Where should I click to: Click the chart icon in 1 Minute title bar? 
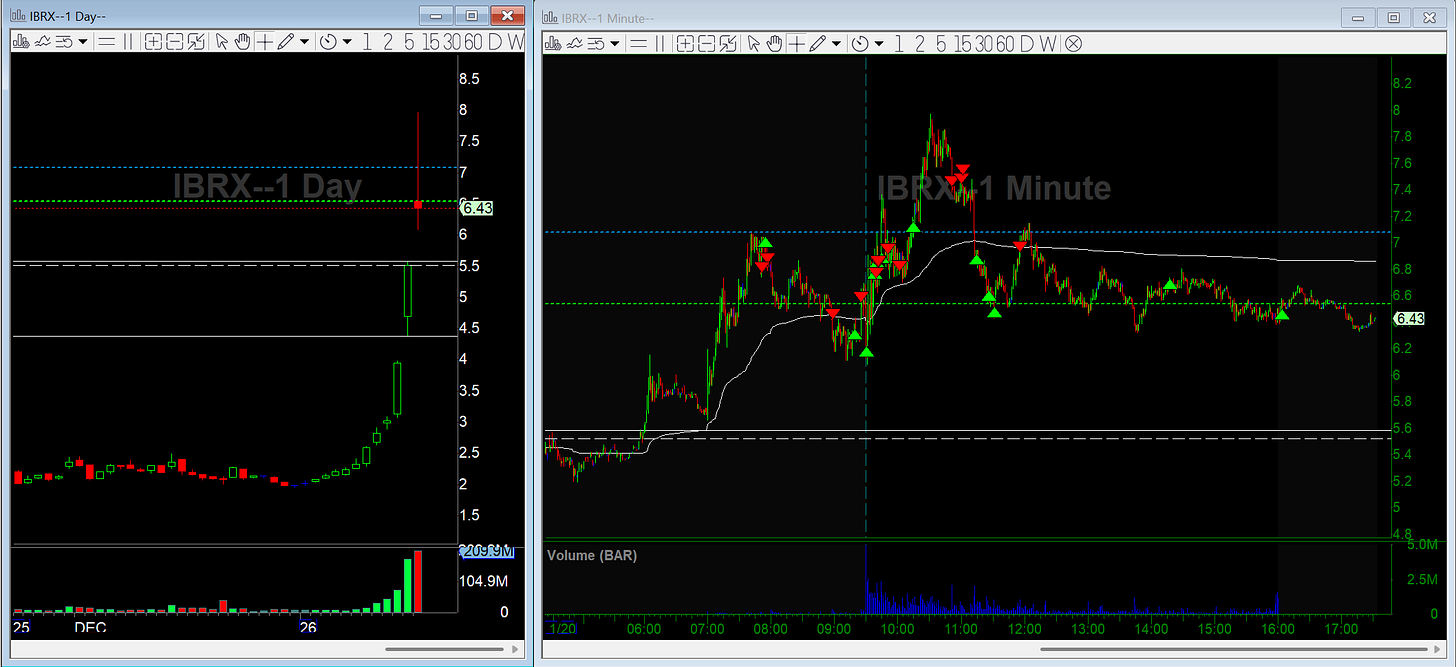coord(550,18)
